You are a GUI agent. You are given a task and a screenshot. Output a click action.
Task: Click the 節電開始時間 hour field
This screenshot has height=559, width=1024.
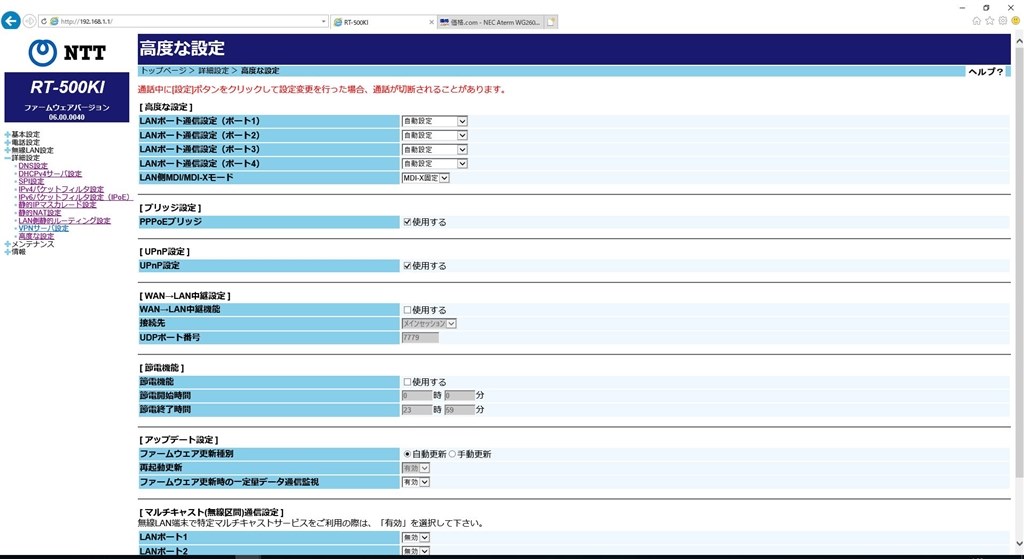click(417, 396)
